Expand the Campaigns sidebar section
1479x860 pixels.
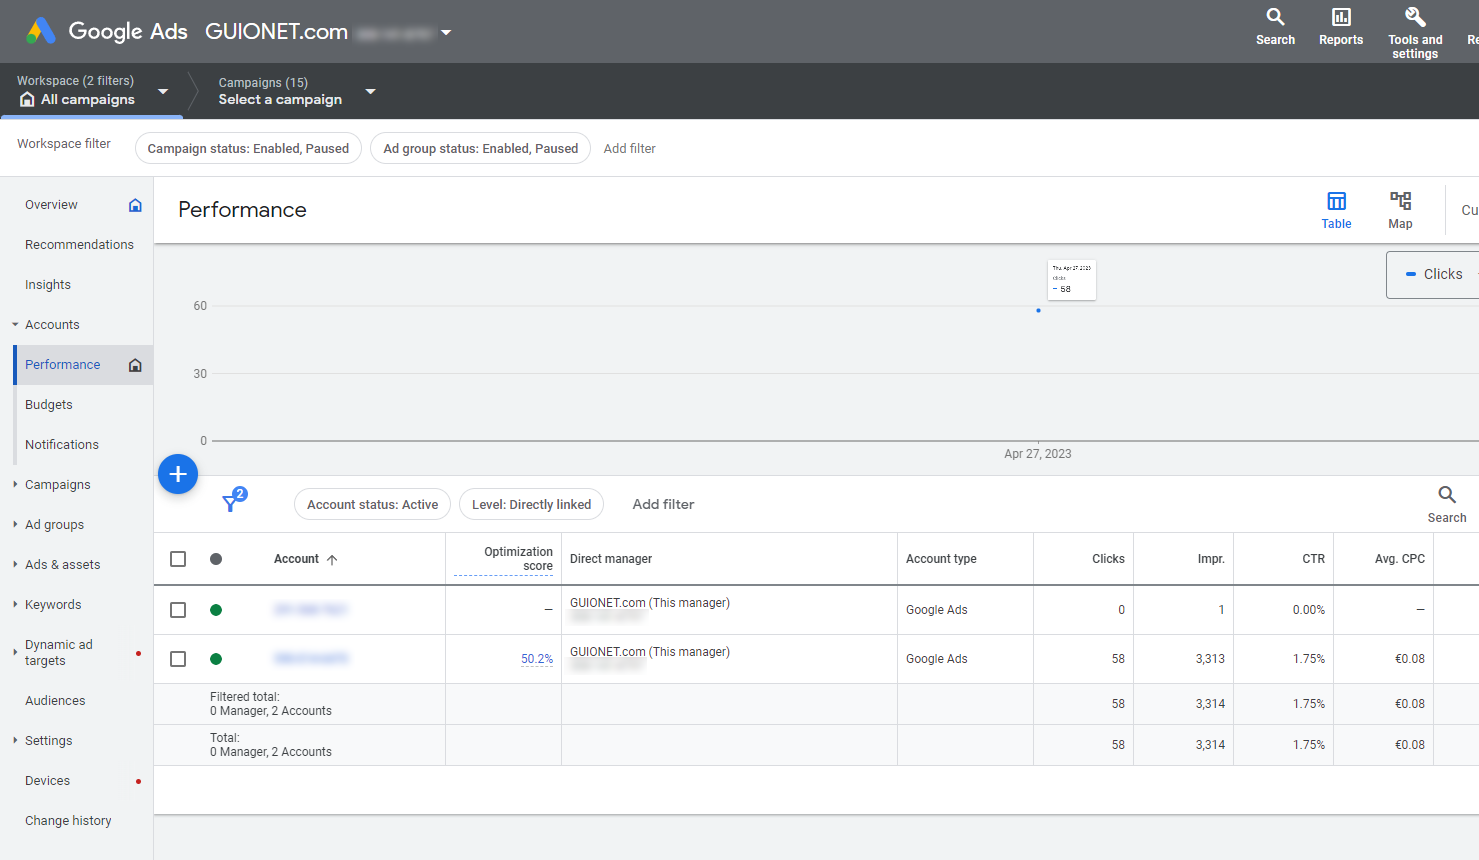(15, 485)
